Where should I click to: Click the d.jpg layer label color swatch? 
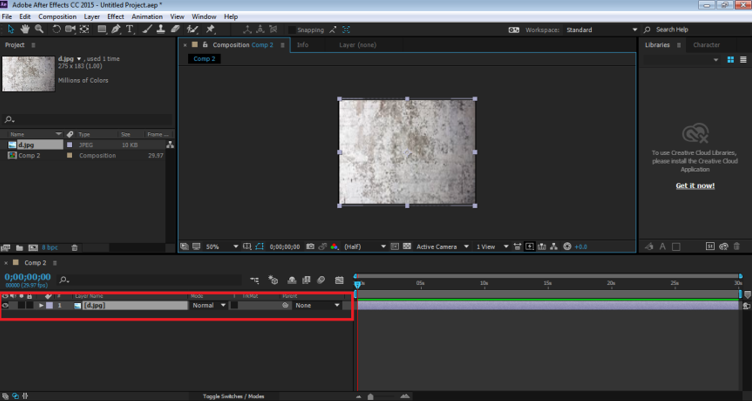coord(49,305)
